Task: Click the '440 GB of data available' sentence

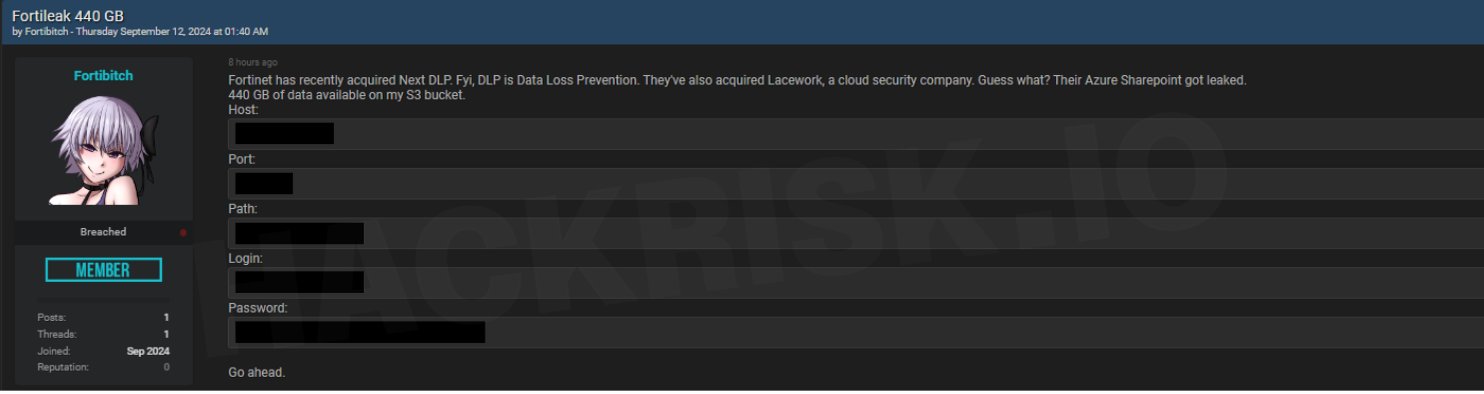Action: tap(346, 95)
